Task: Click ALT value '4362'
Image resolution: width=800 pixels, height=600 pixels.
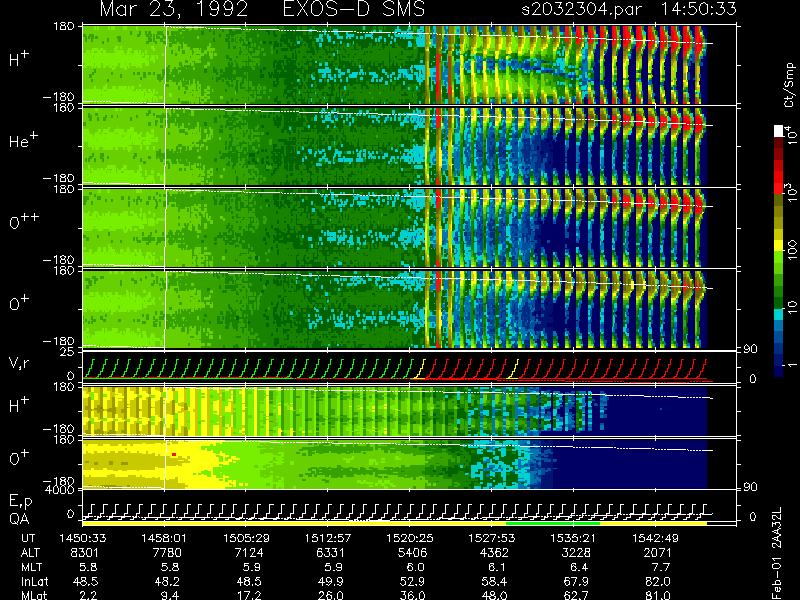Action: pos(494,553)
